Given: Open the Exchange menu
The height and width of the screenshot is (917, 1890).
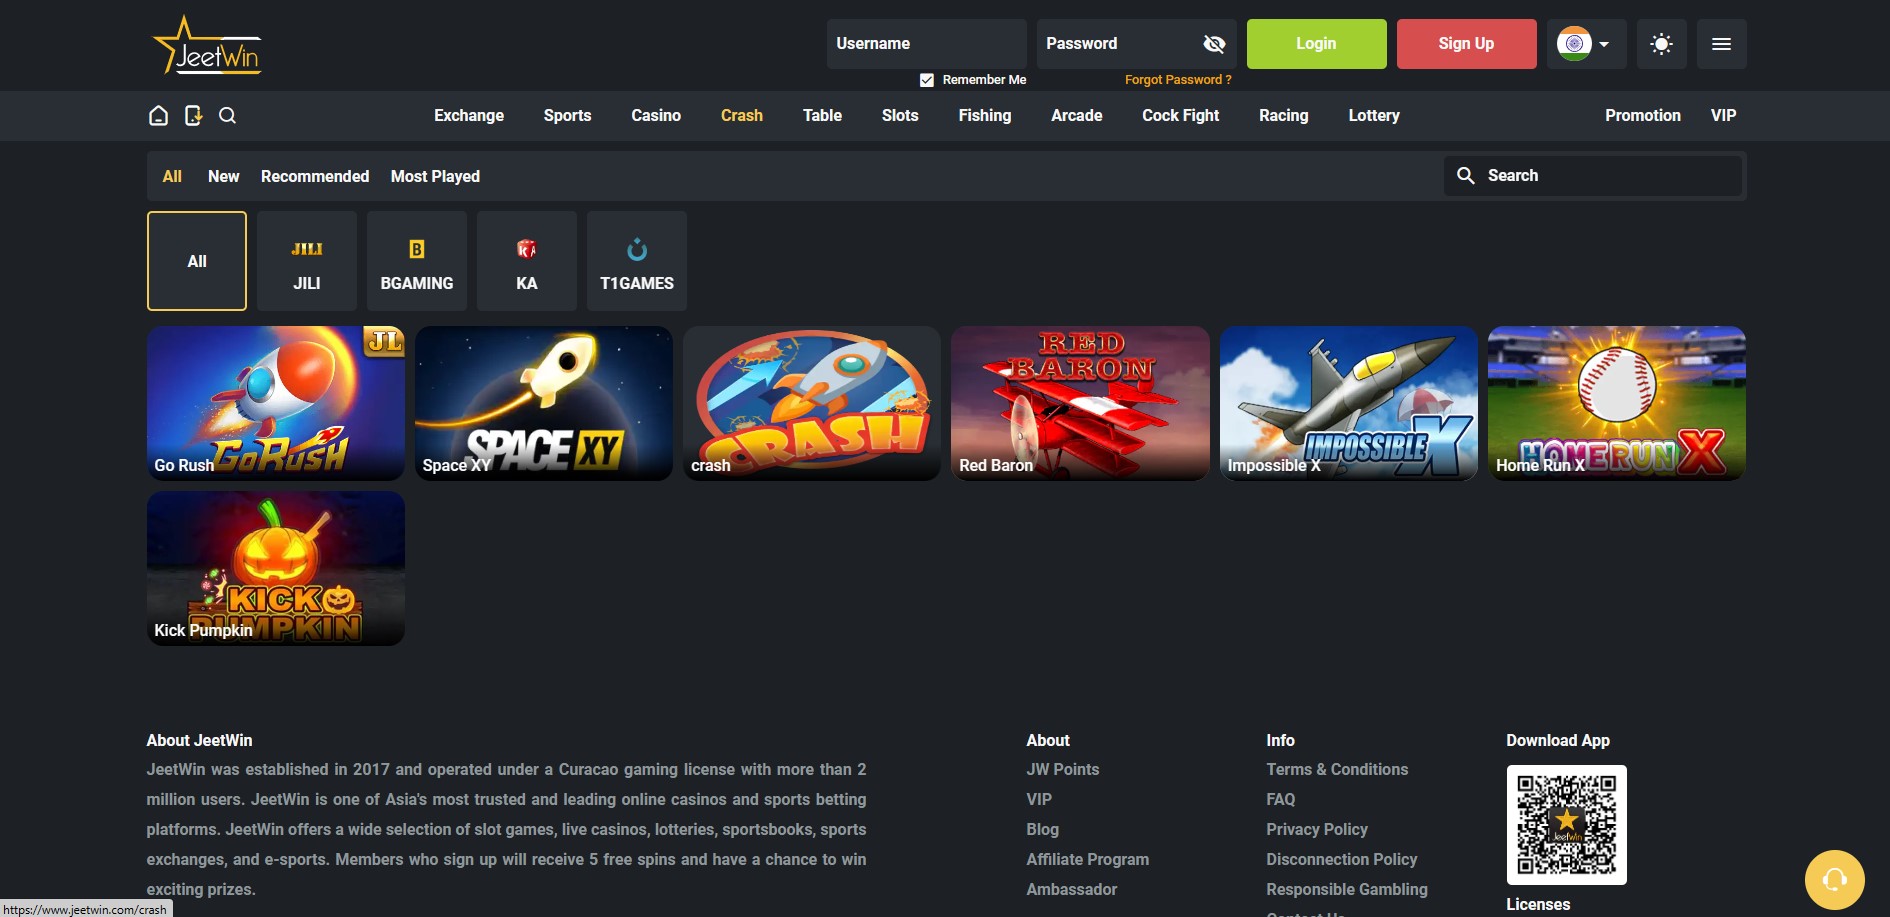Looking at the screenshot, I should pos(469,115).
